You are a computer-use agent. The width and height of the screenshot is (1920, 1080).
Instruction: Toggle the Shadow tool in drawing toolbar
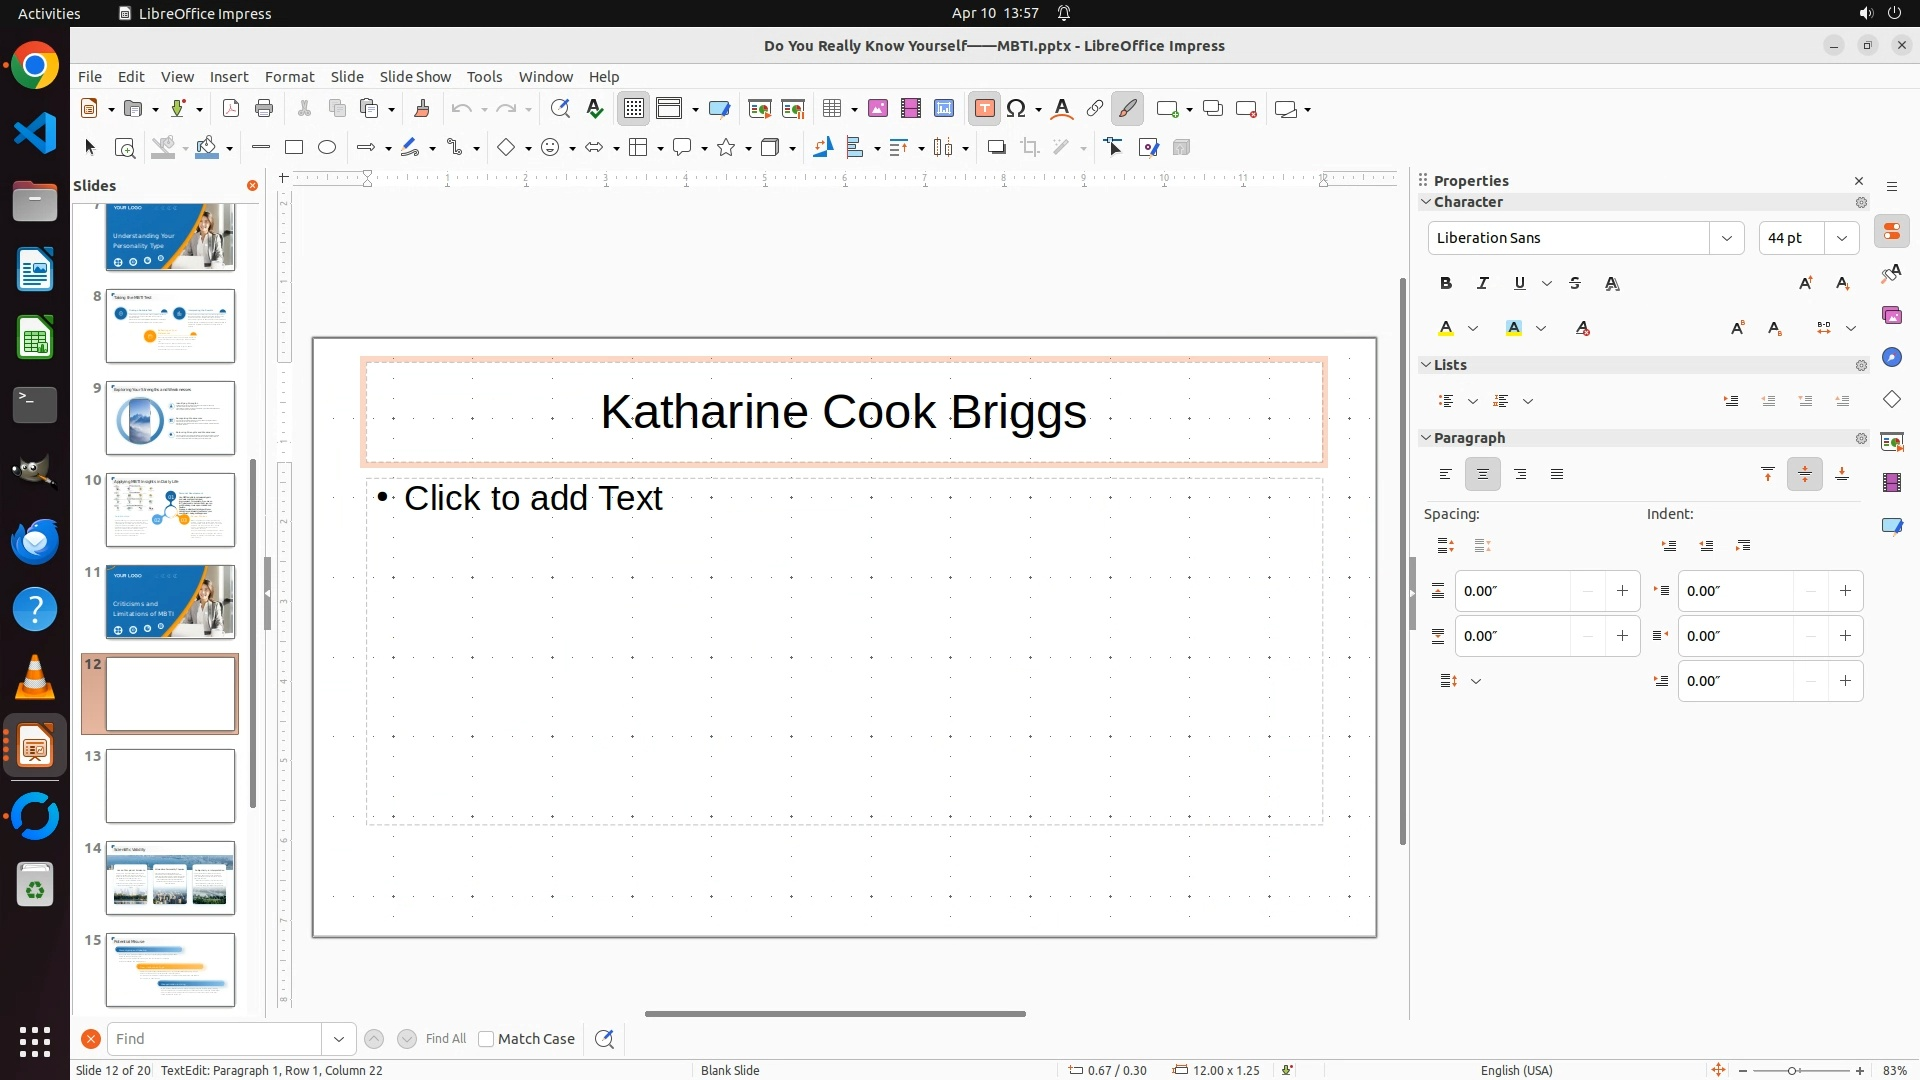pos(996,148)
